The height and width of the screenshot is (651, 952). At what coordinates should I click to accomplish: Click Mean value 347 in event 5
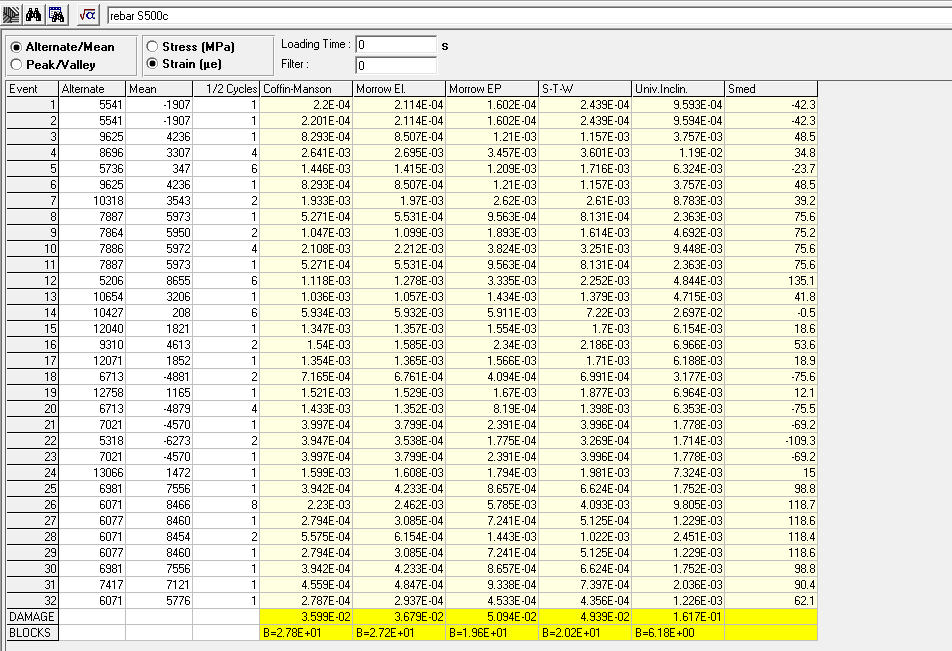tap(159, 169)
